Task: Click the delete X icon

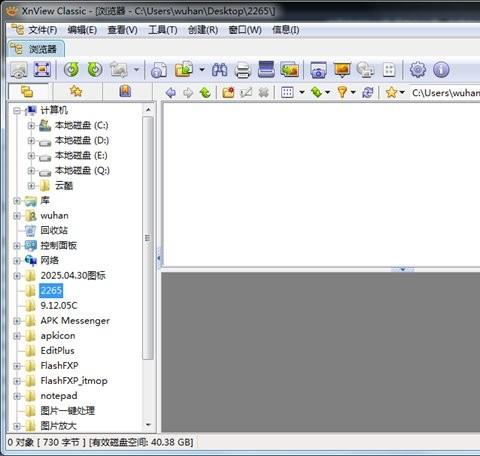Action: (x=263, y=92)
